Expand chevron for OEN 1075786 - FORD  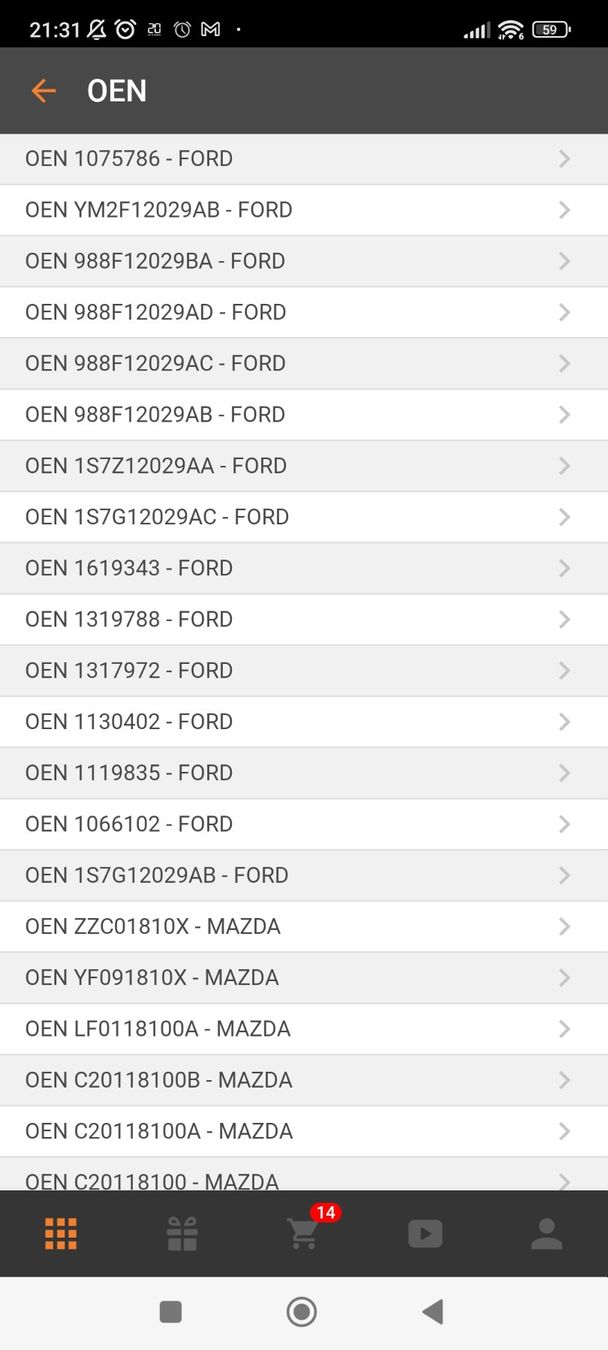coord(564,159)
